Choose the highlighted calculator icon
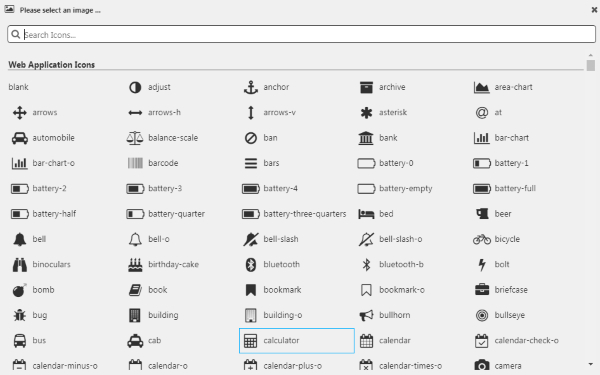600x375 pixels. [297, 341]
